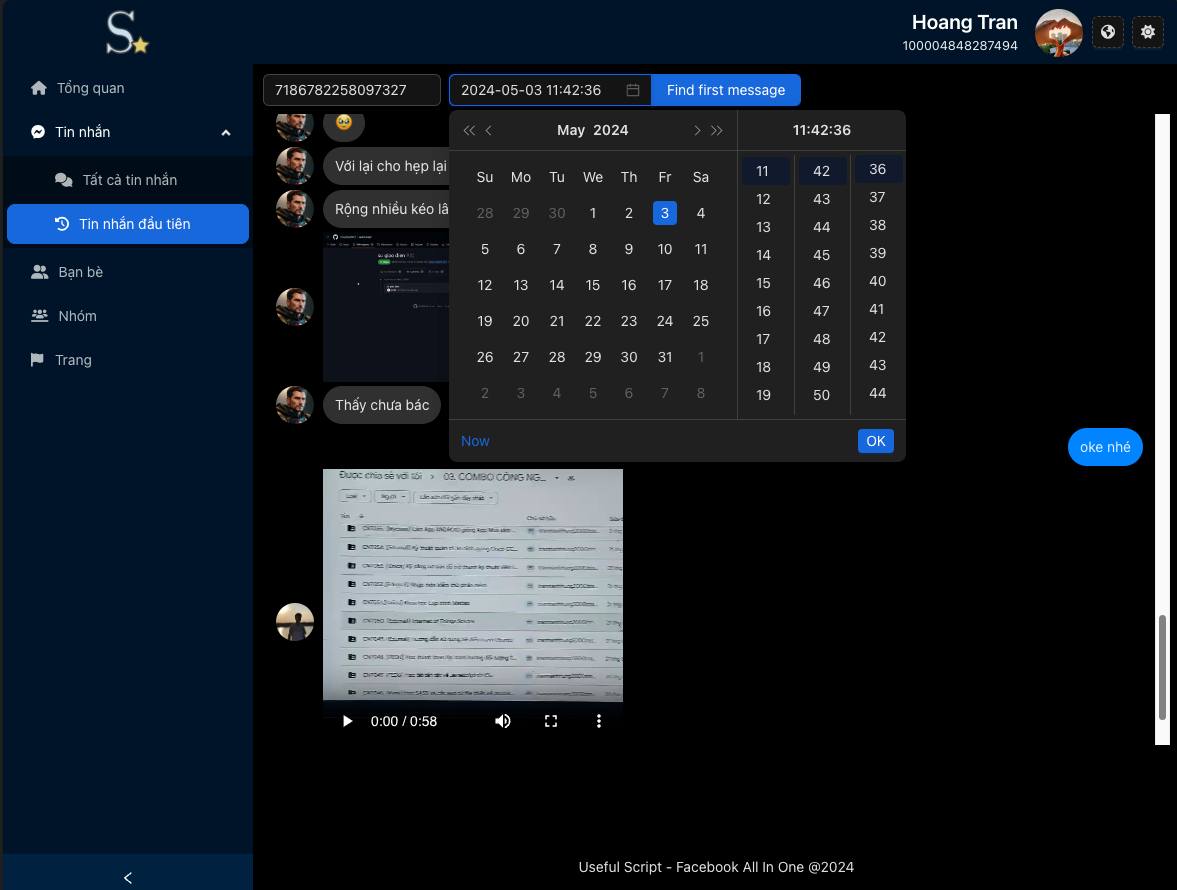This screenshot has width=1177, height=890.
Task: Click the date time input field
Action: (x=549, y=90)
